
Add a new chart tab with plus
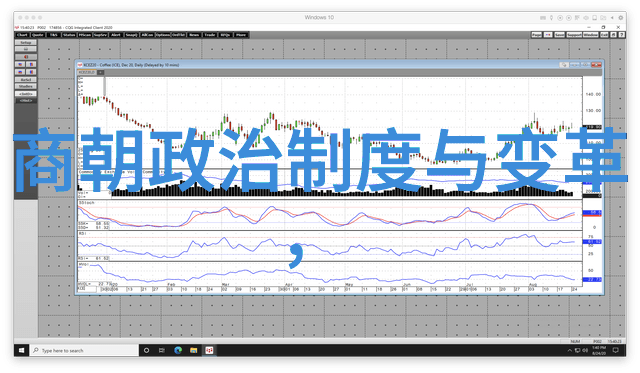(100, 72)
